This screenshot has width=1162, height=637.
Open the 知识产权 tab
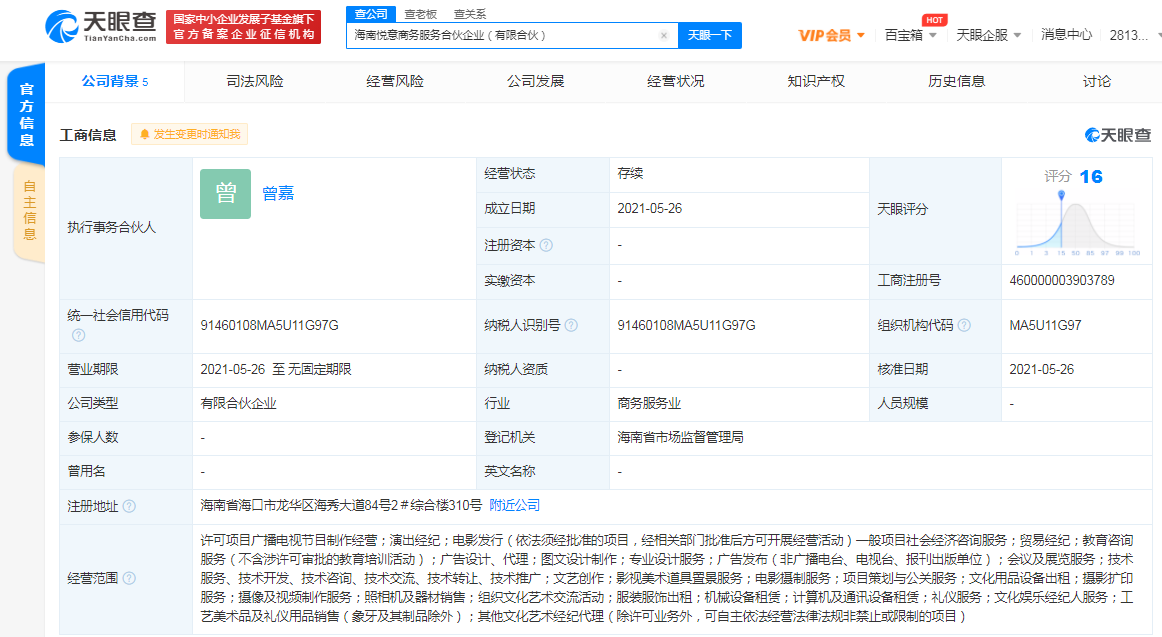[x=815, y=81]
